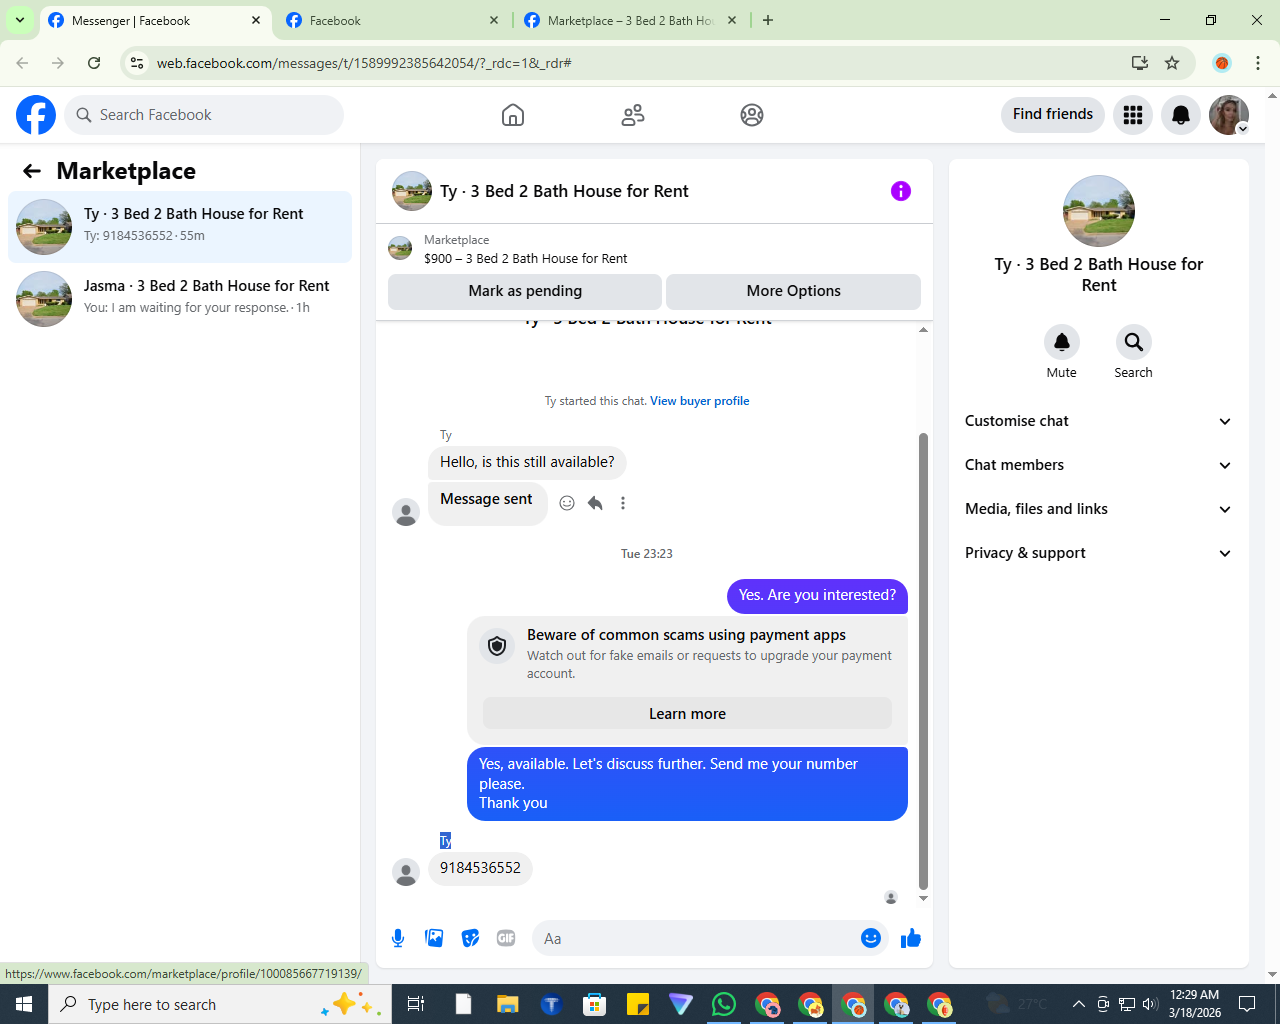
Task: Open Jasma's conversation in the Marketplace list
Action: [x=180, y=299]
